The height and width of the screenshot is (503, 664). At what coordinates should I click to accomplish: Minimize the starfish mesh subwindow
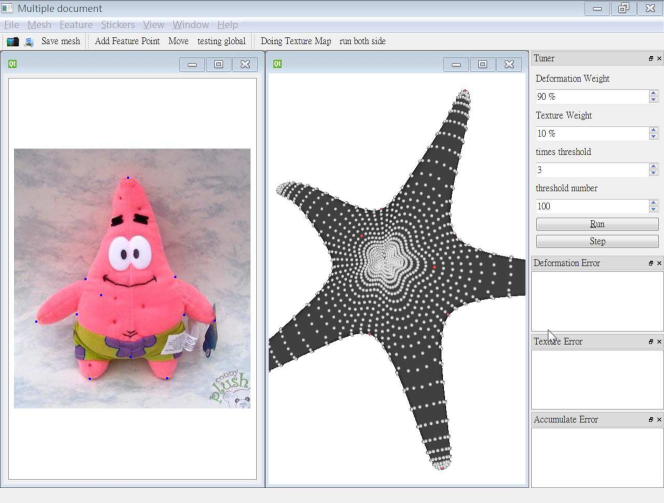pos(456,64)
